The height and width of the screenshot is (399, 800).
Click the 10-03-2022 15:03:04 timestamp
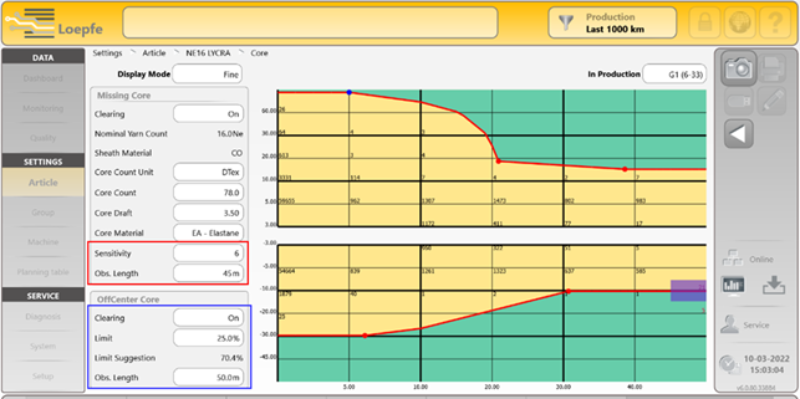click(x=766, y=364)
